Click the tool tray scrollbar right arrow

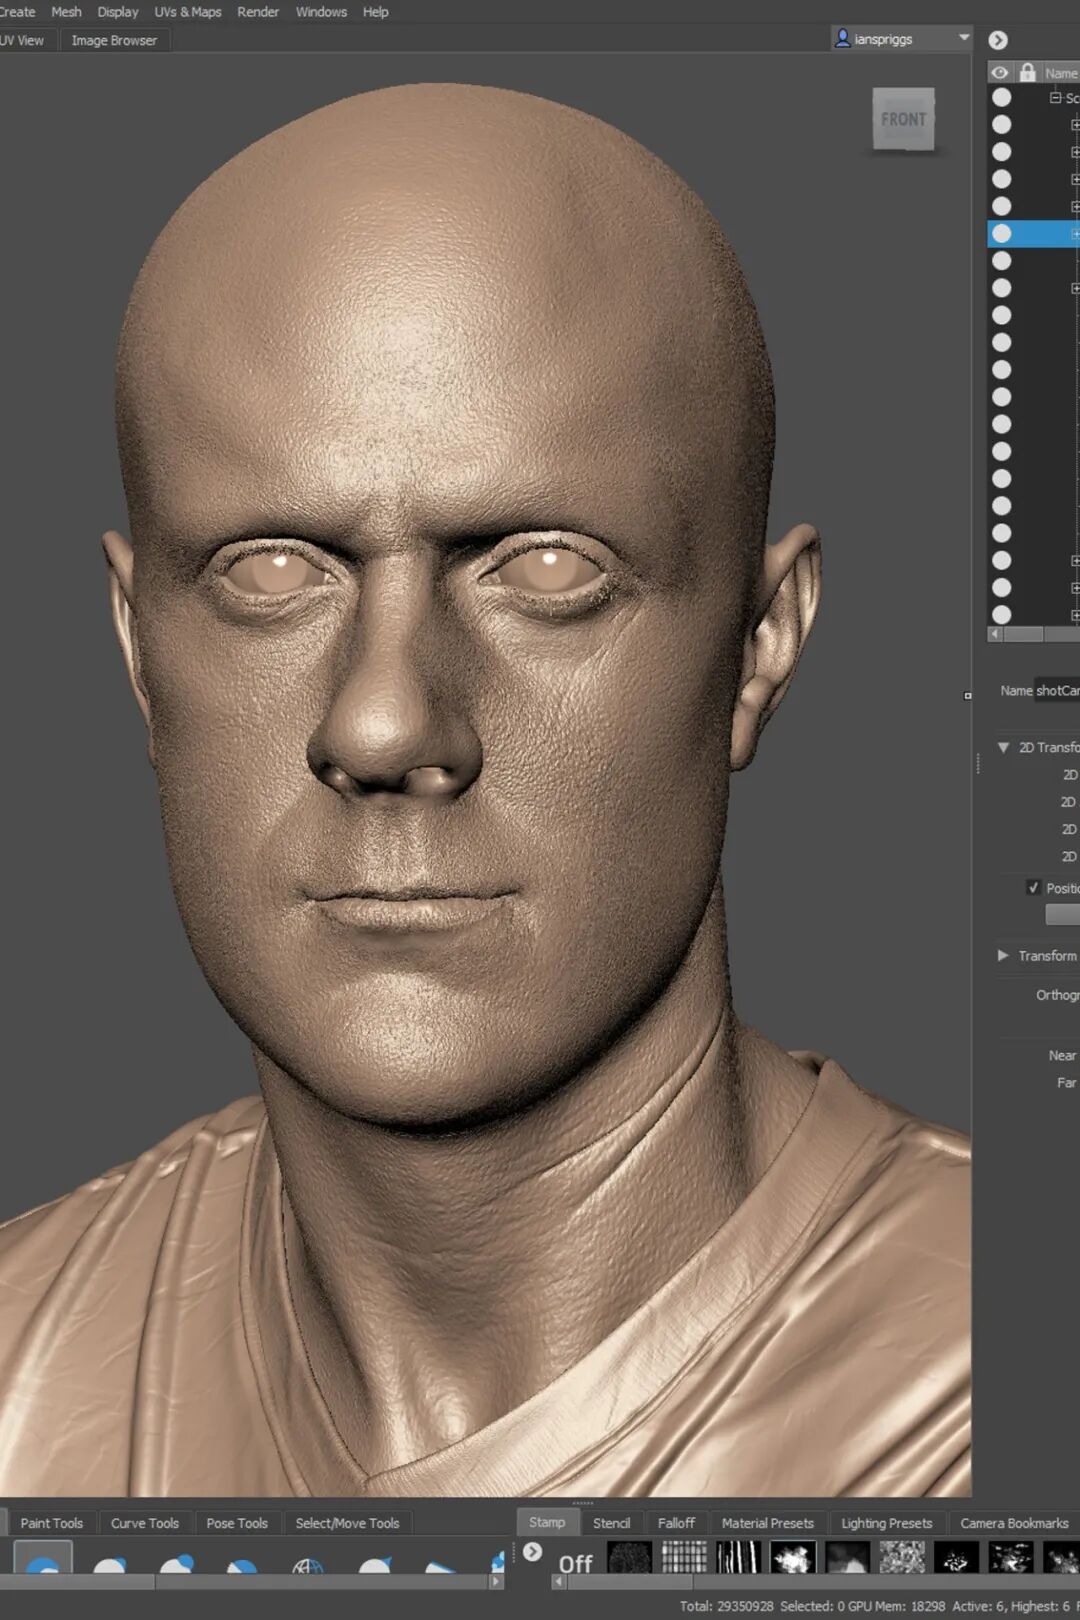496,1582
